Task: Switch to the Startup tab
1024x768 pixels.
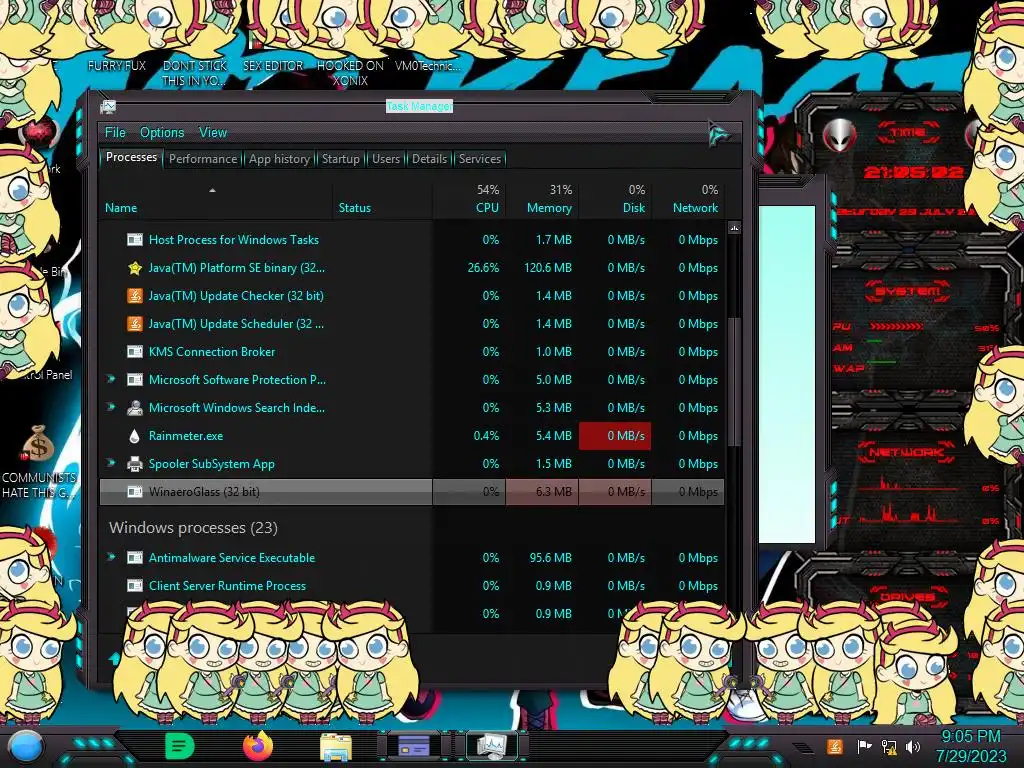Action: 340,159
